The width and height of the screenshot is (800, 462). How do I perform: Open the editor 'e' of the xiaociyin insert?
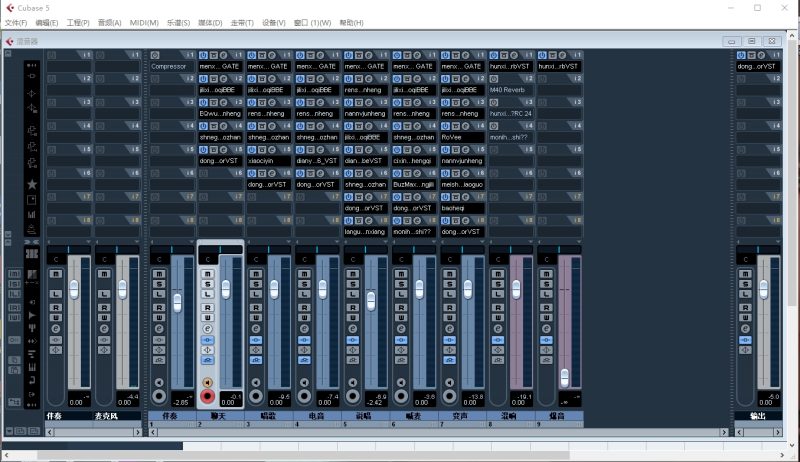pos(272,149)
